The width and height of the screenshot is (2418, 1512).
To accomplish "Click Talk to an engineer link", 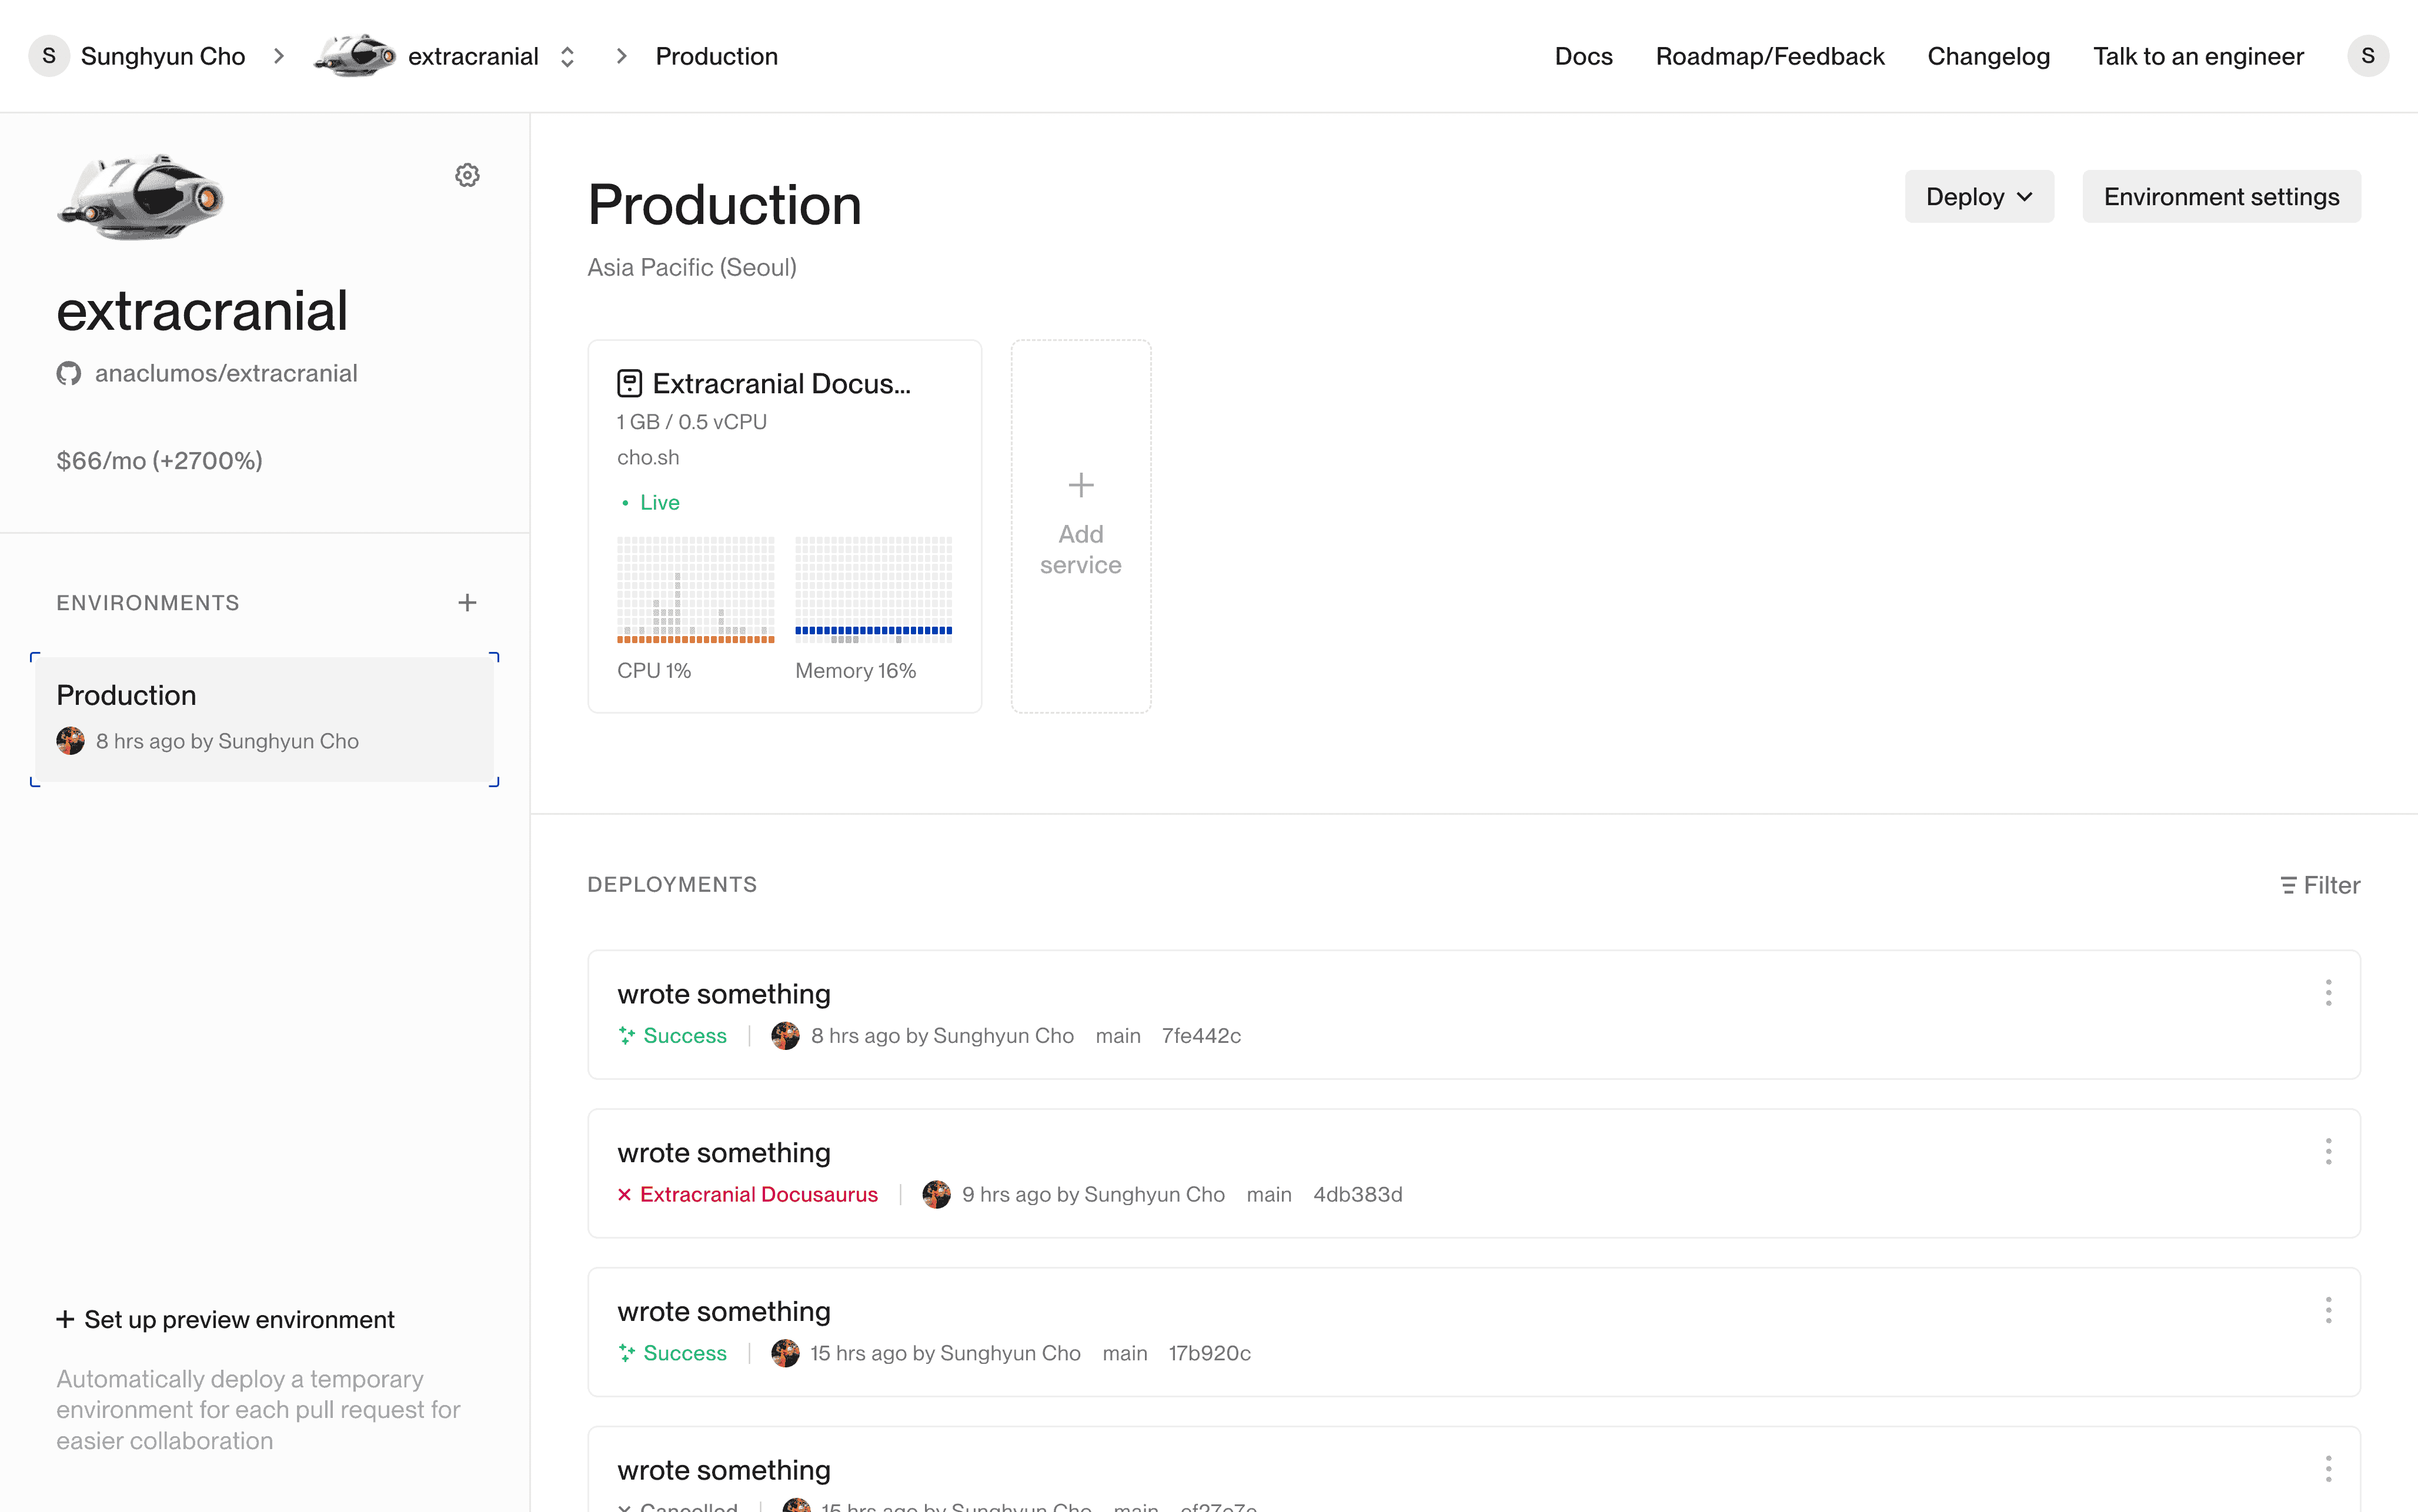I will click(x=2198, y=57).
